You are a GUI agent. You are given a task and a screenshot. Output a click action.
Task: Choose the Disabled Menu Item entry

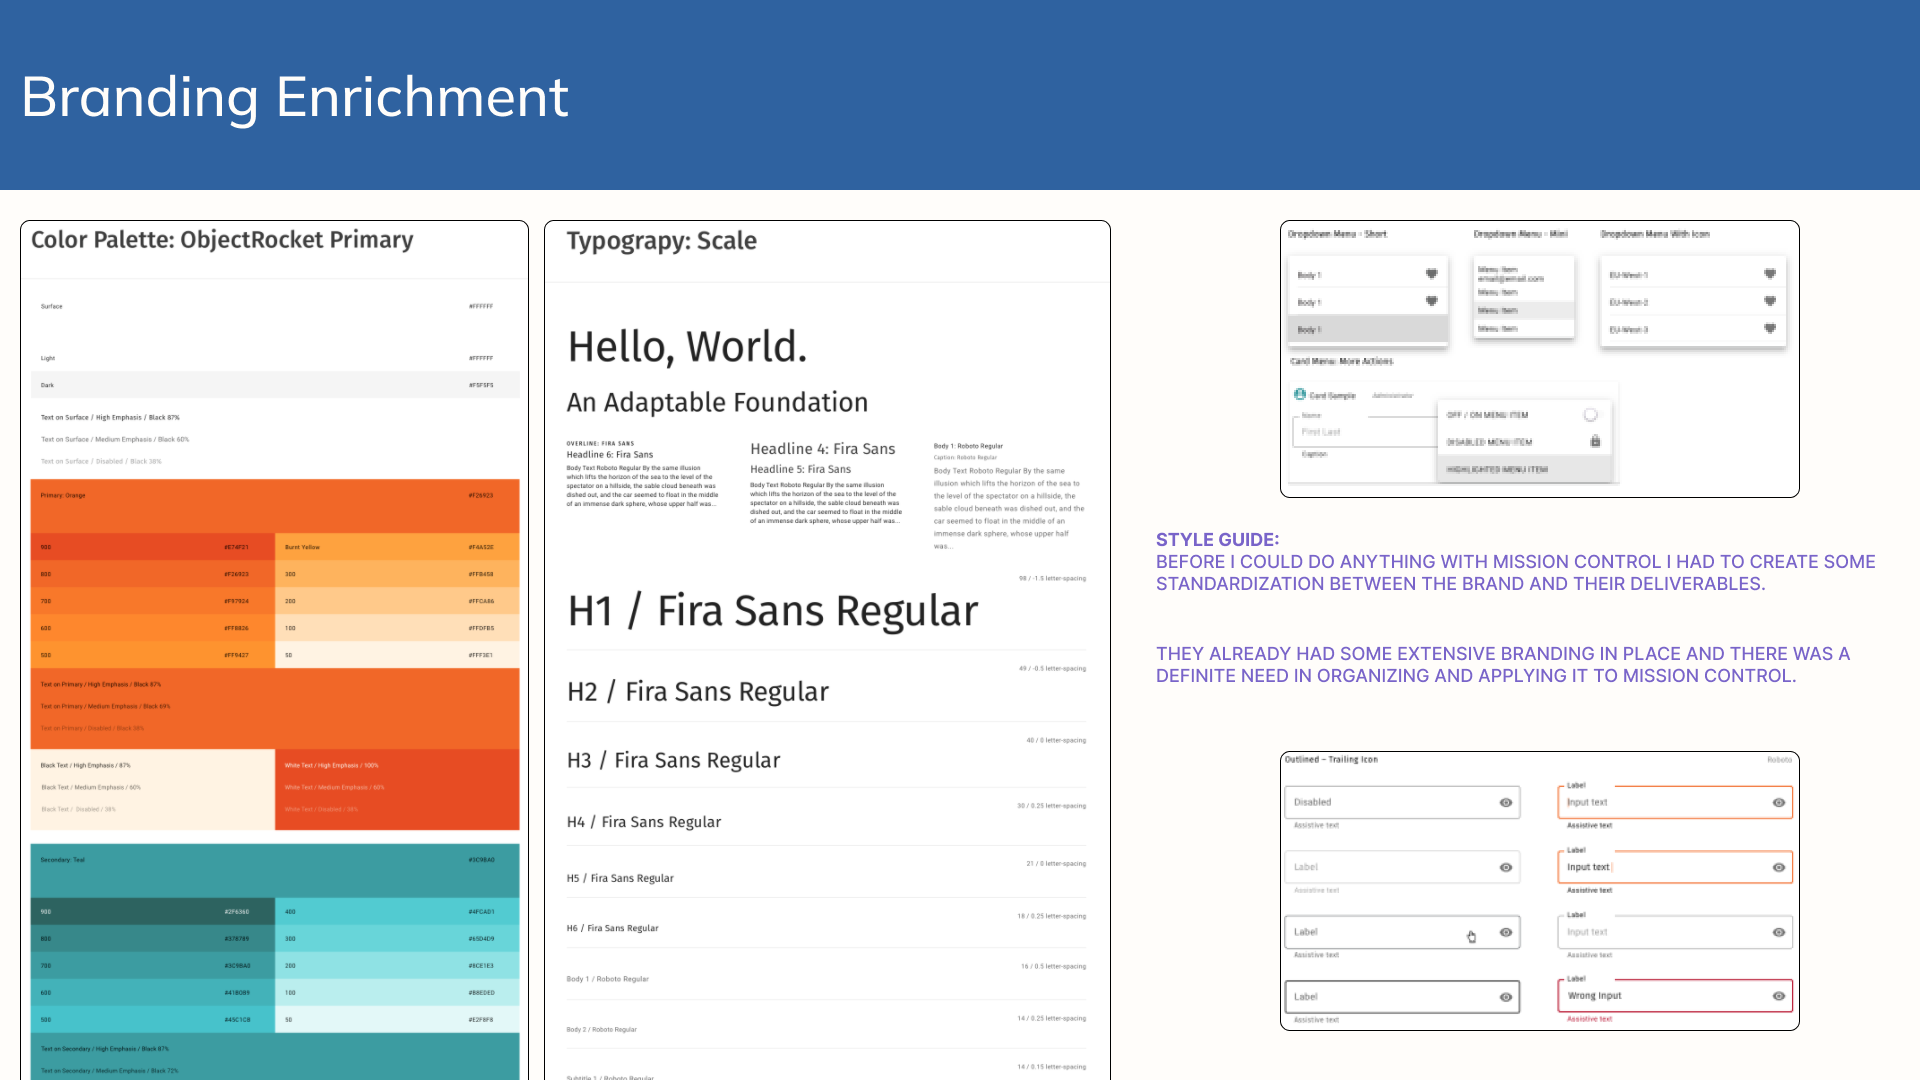pyautogui.click(x=1525, y=441)
